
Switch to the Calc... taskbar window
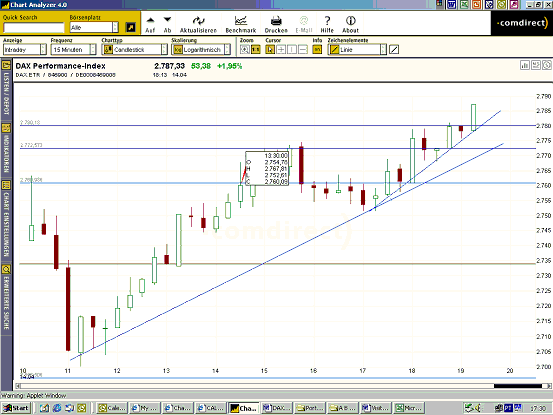(x=112, y=408)
